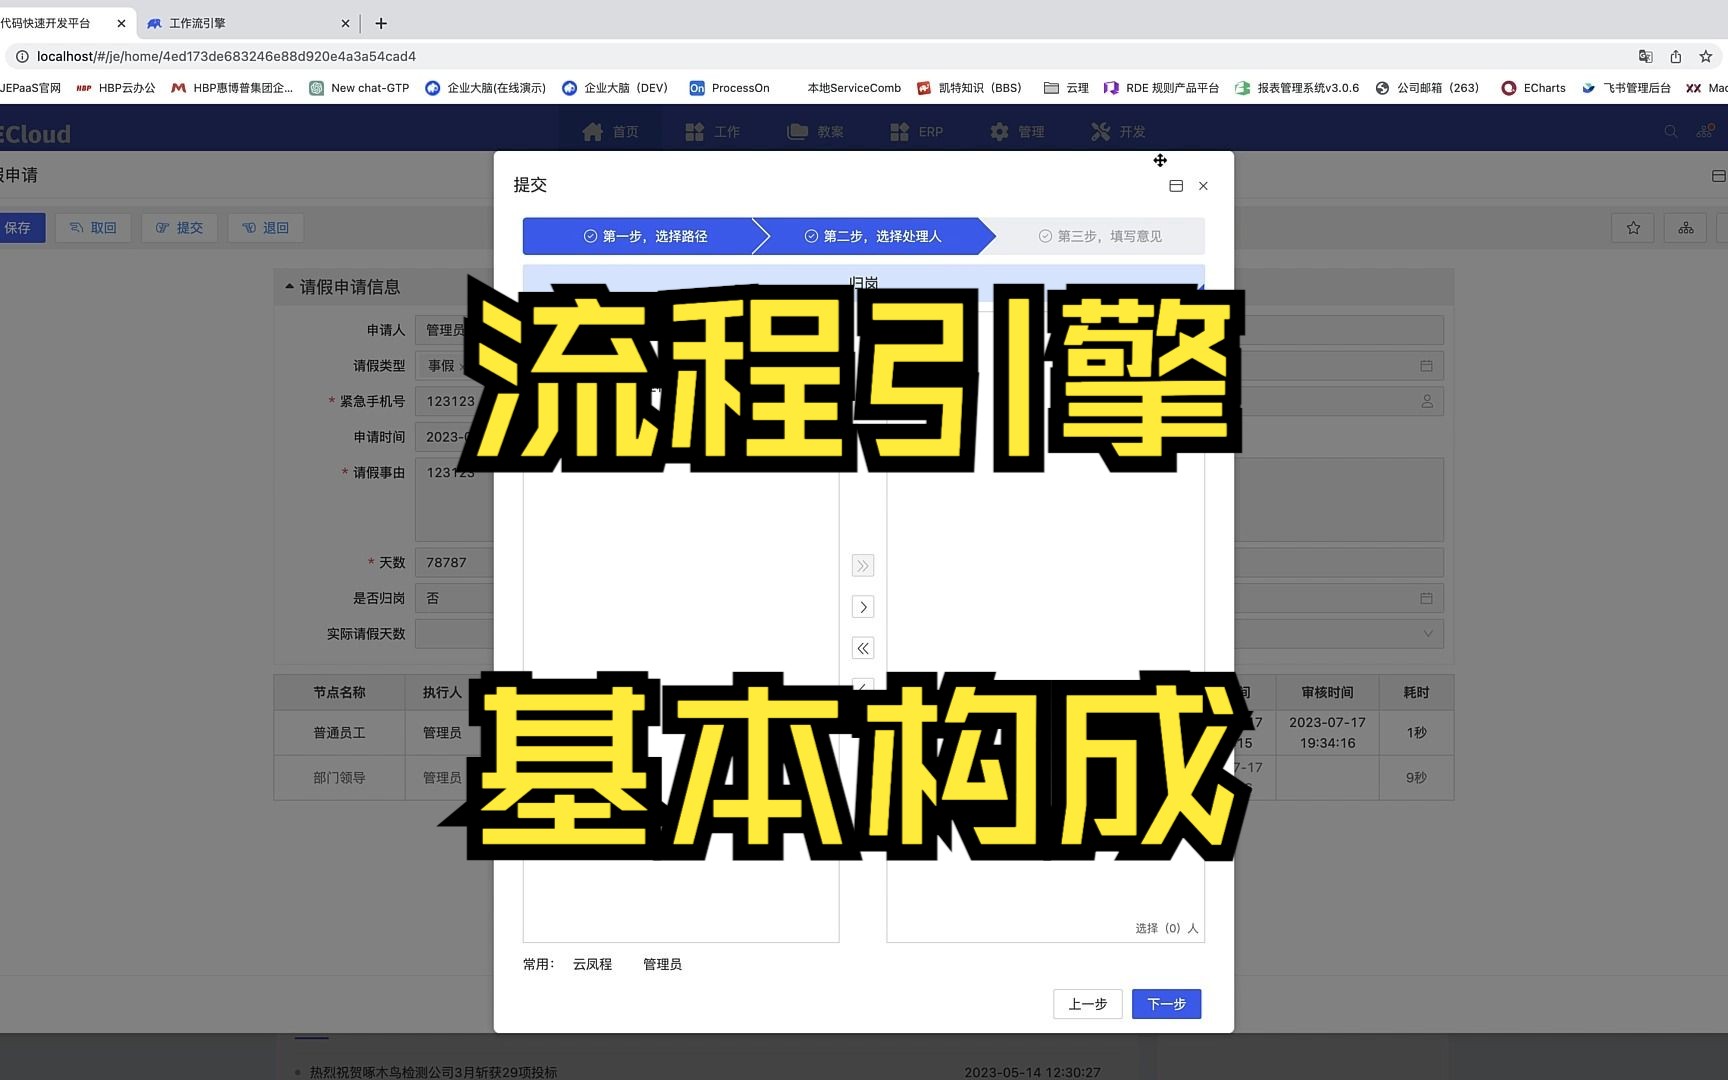The image size is (1728, 1080).
Task: Maximize the 提交 dialog window icon
Action: tap(1176, 186)
